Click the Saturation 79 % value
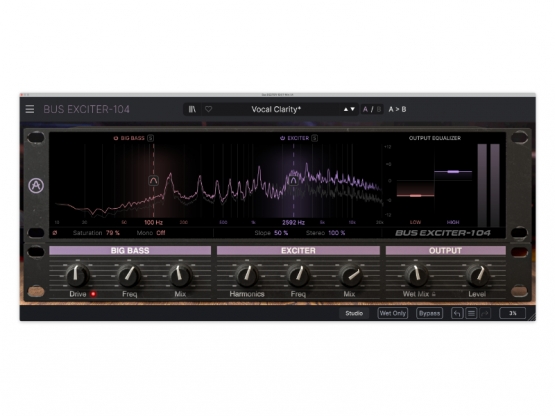This screenshot has width=555, height=416. [113, 233]
